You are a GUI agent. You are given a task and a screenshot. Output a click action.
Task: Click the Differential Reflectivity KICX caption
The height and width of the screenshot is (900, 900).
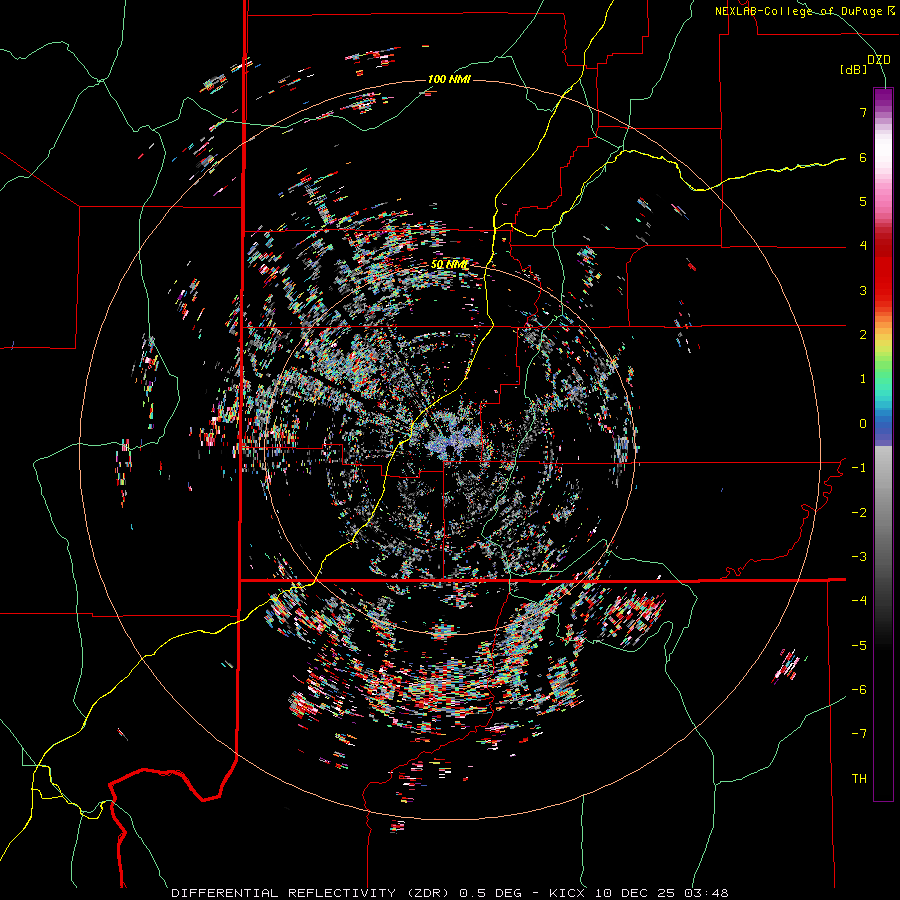[x=450, y=893]
